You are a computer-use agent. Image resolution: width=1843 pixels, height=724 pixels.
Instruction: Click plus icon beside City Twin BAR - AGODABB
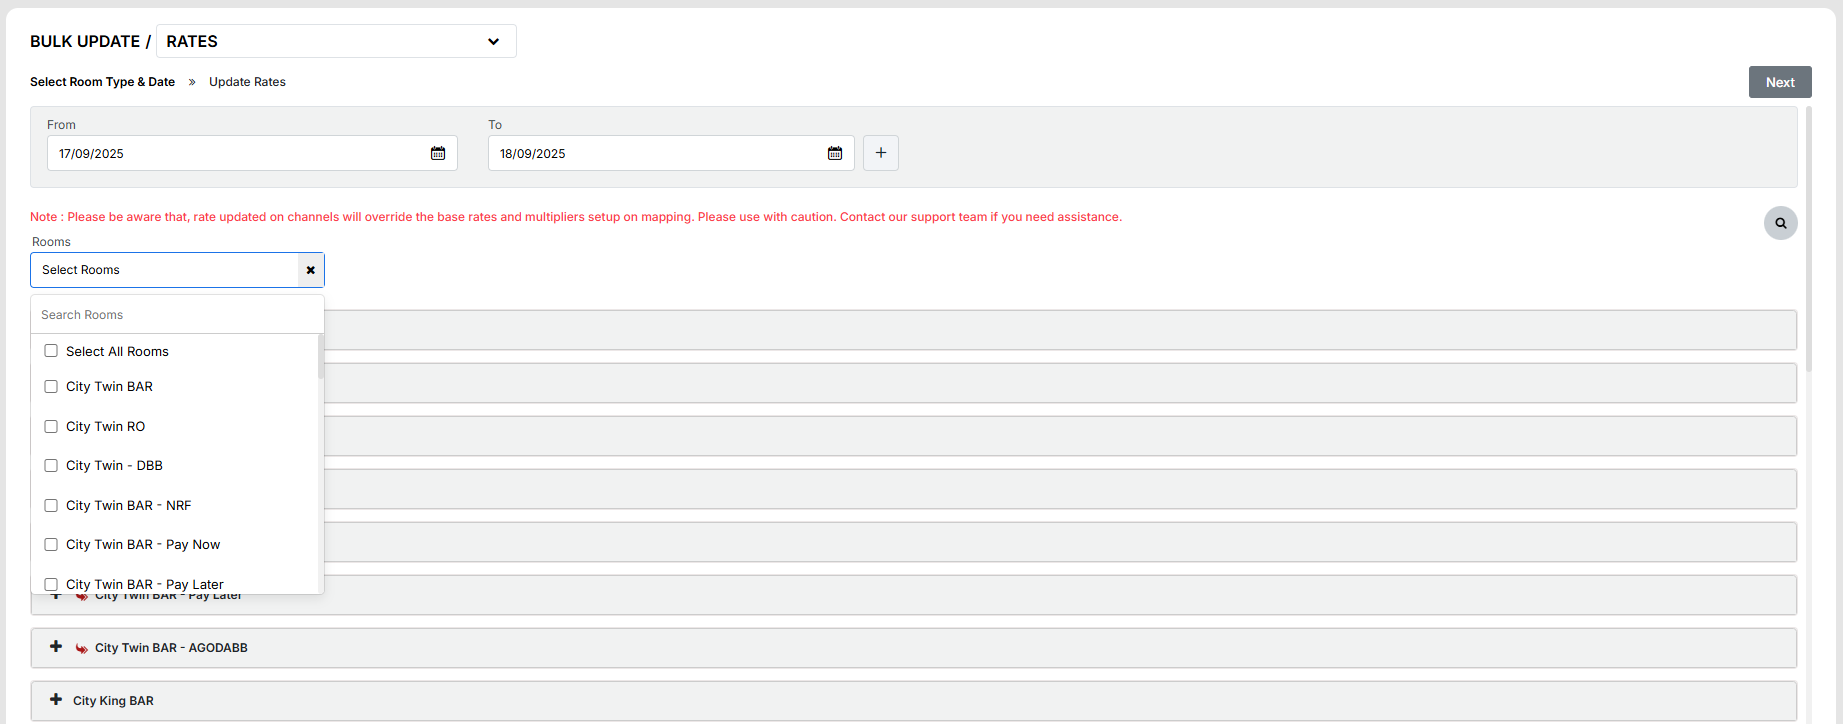[x=56, y=647]
